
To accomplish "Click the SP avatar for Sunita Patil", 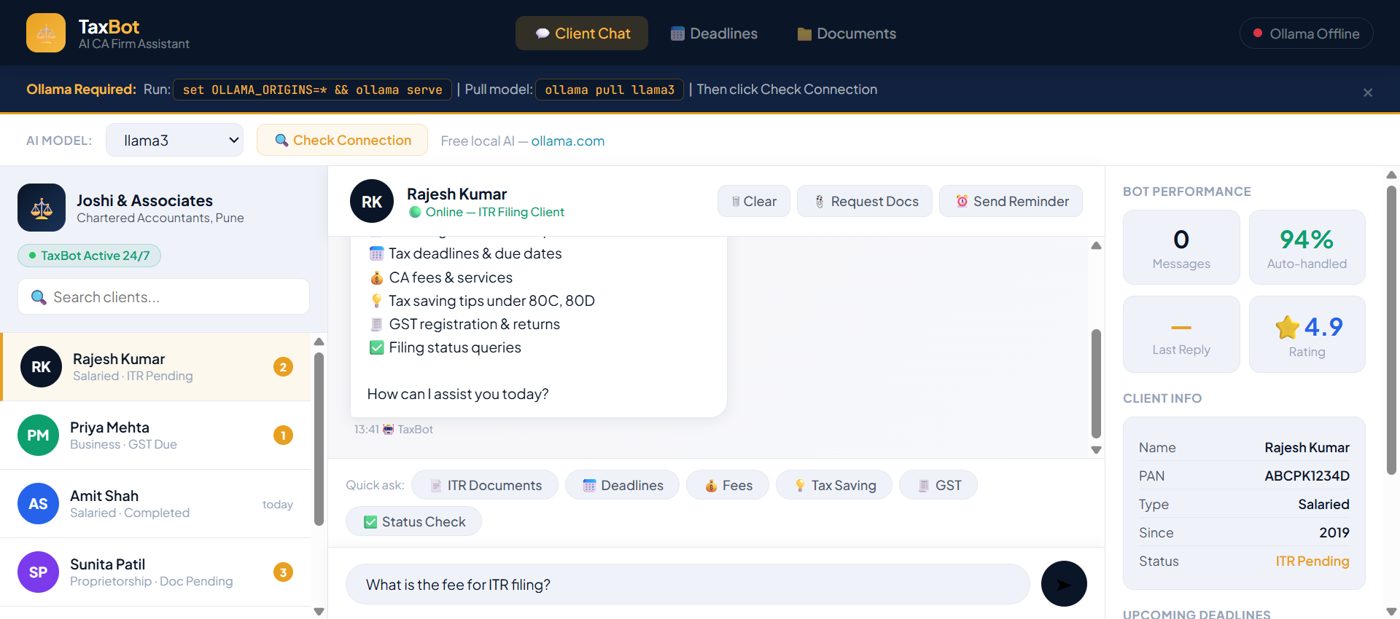I will pos(38,572).
